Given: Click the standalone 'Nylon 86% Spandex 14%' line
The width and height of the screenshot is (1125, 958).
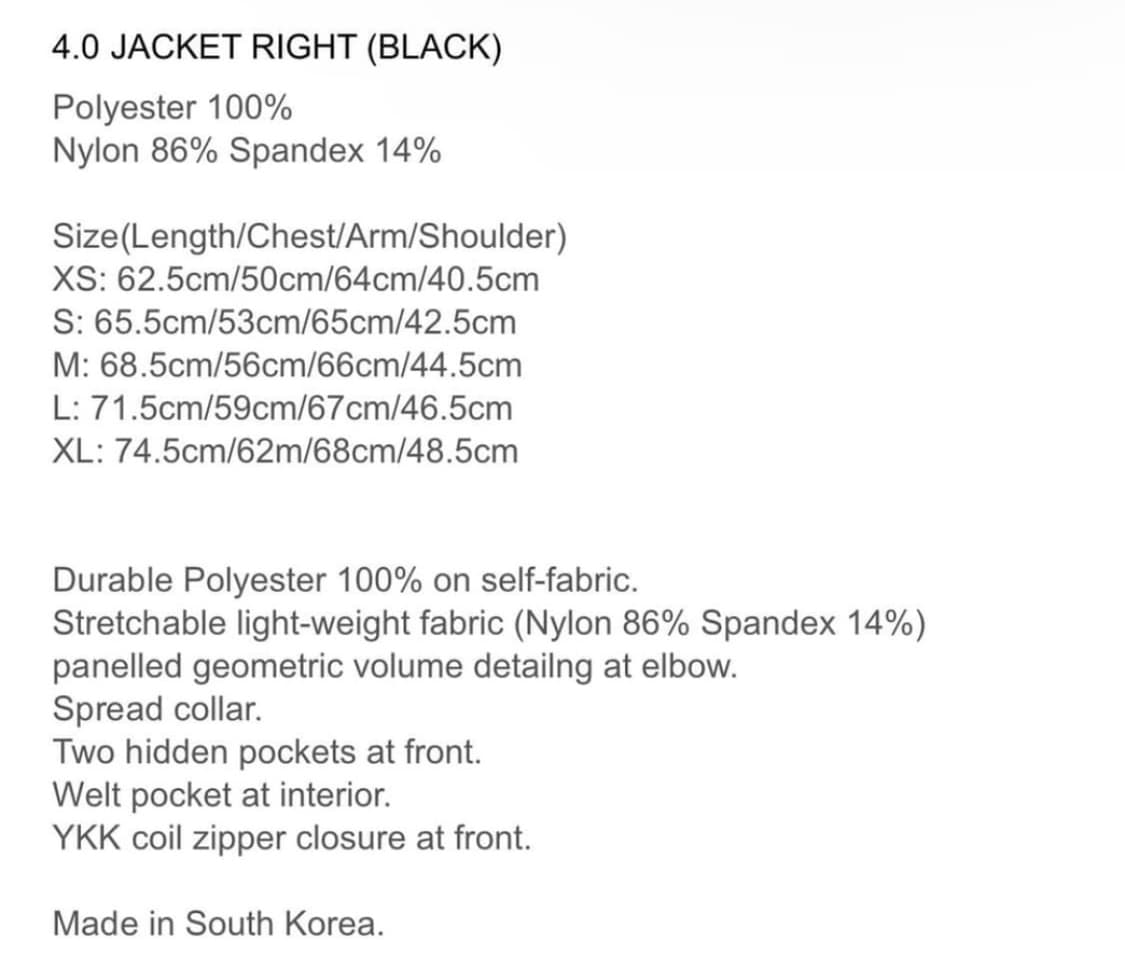Looking at the screenshot, I should tap(246, 151).
